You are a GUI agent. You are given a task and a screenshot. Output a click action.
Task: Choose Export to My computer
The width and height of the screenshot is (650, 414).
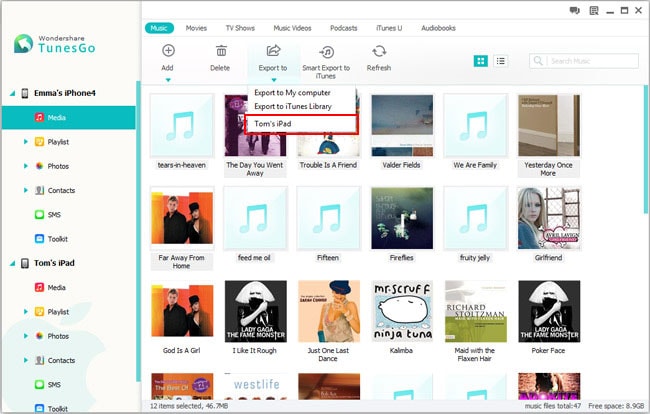[x=292, y=93]
